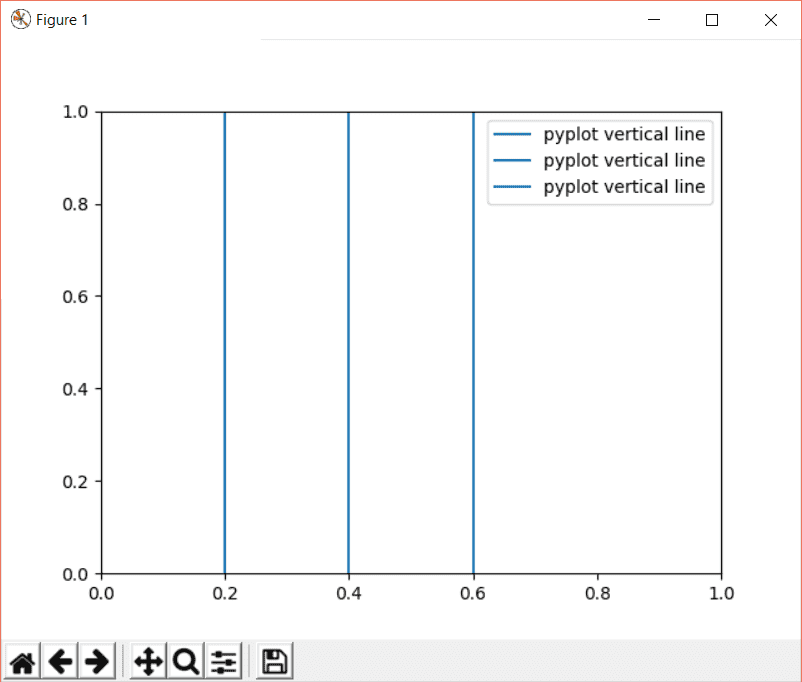Viewport: 802px width, 682px height.
Task: Click the x-axis tick label 0.0
Action: coord(101,593)
